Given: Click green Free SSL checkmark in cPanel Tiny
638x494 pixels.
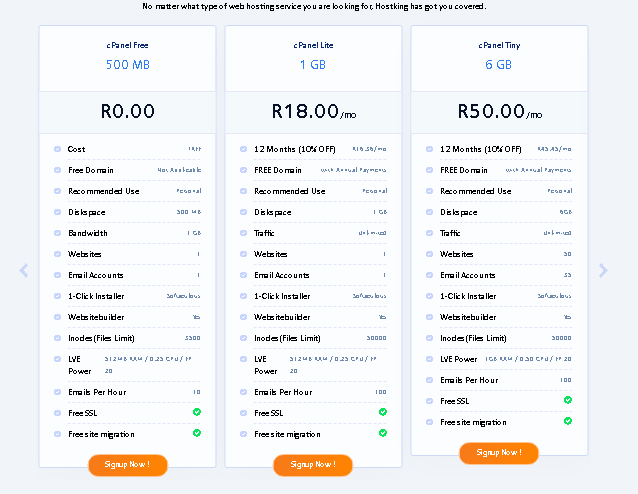Looking at the screenshot, I should tap(568, 400).
